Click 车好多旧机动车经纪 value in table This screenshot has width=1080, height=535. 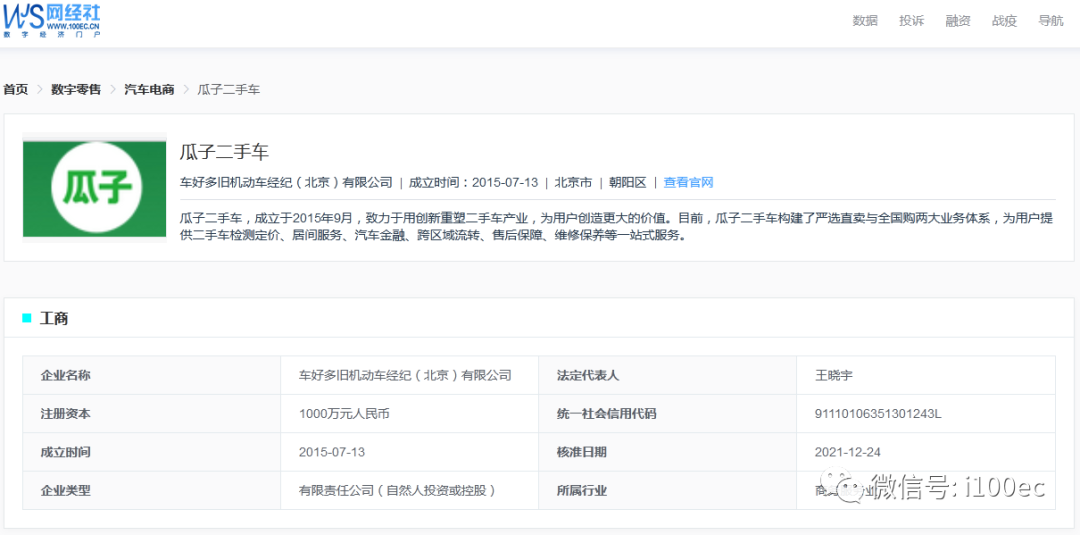coord(405,375)
